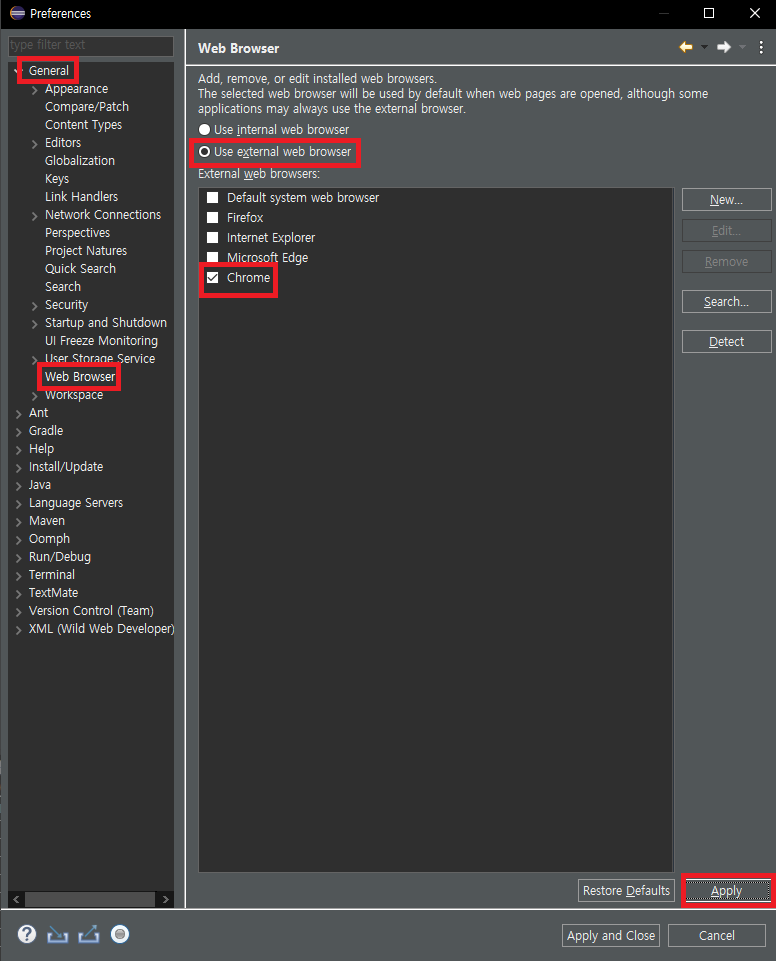Open the Help question mark icon

pos(26,934)
